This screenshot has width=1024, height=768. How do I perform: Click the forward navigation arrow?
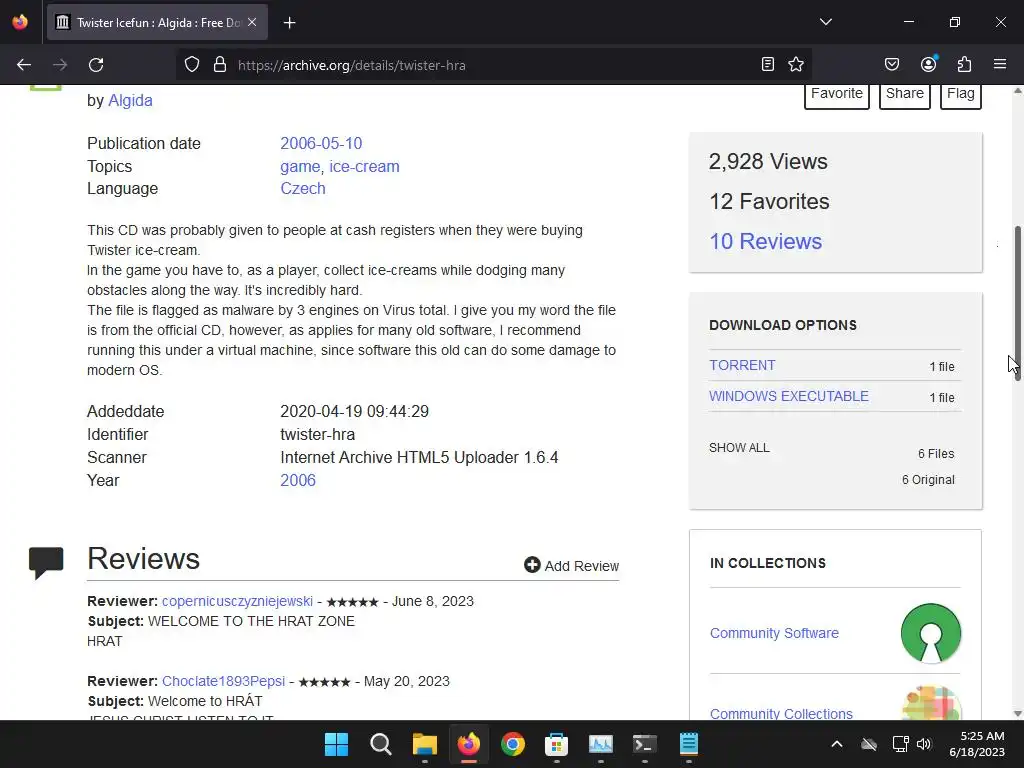click(60, 65)
